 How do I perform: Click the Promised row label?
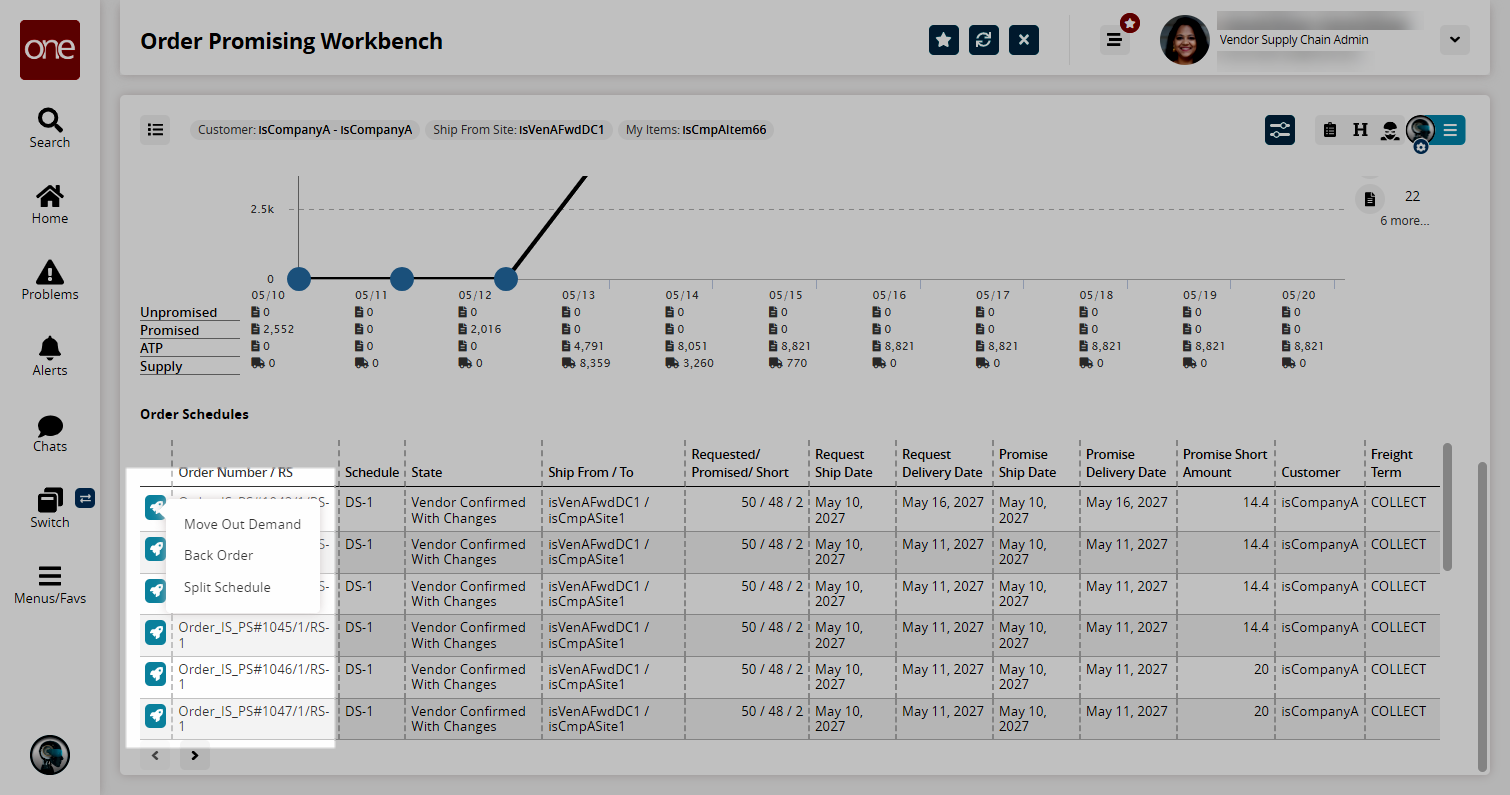(169, 331)
